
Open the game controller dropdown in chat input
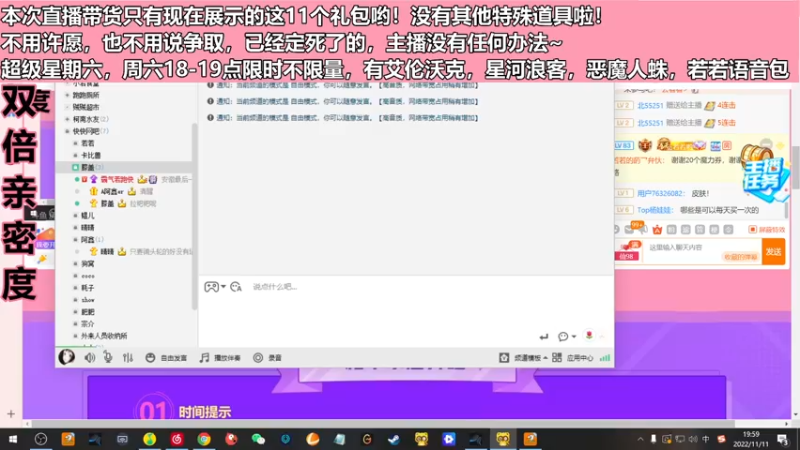coord(215,287)
